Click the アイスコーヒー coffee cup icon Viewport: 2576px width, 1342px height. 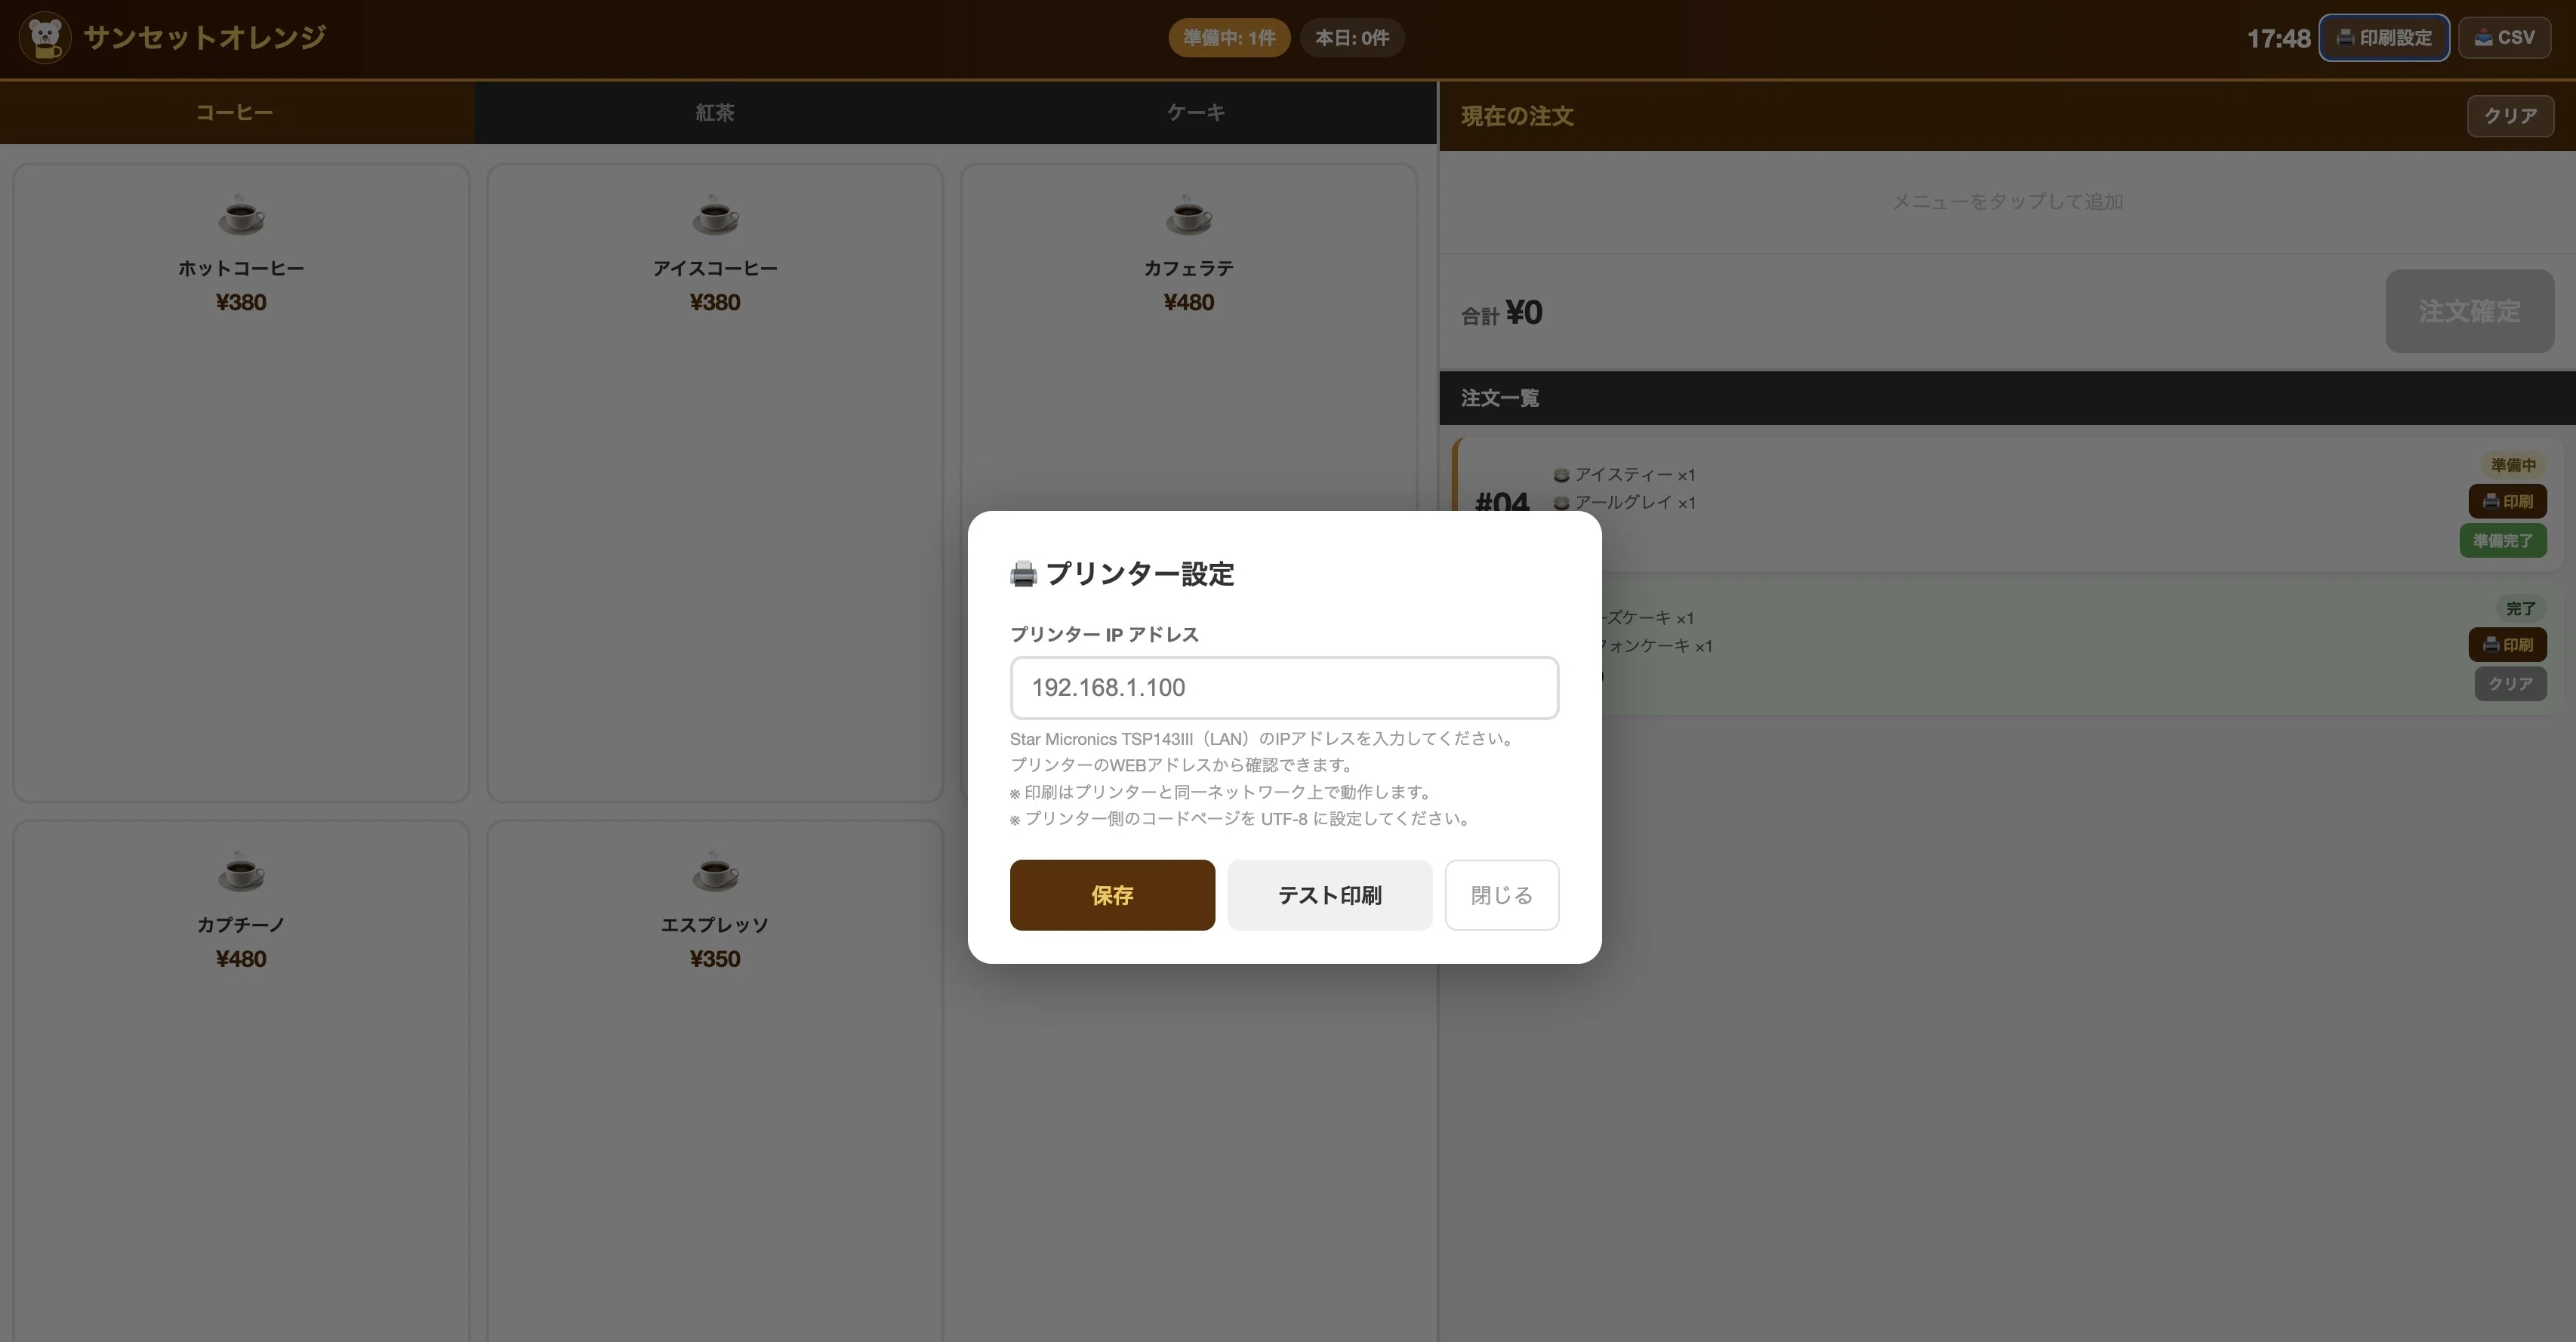click(715, 214)
